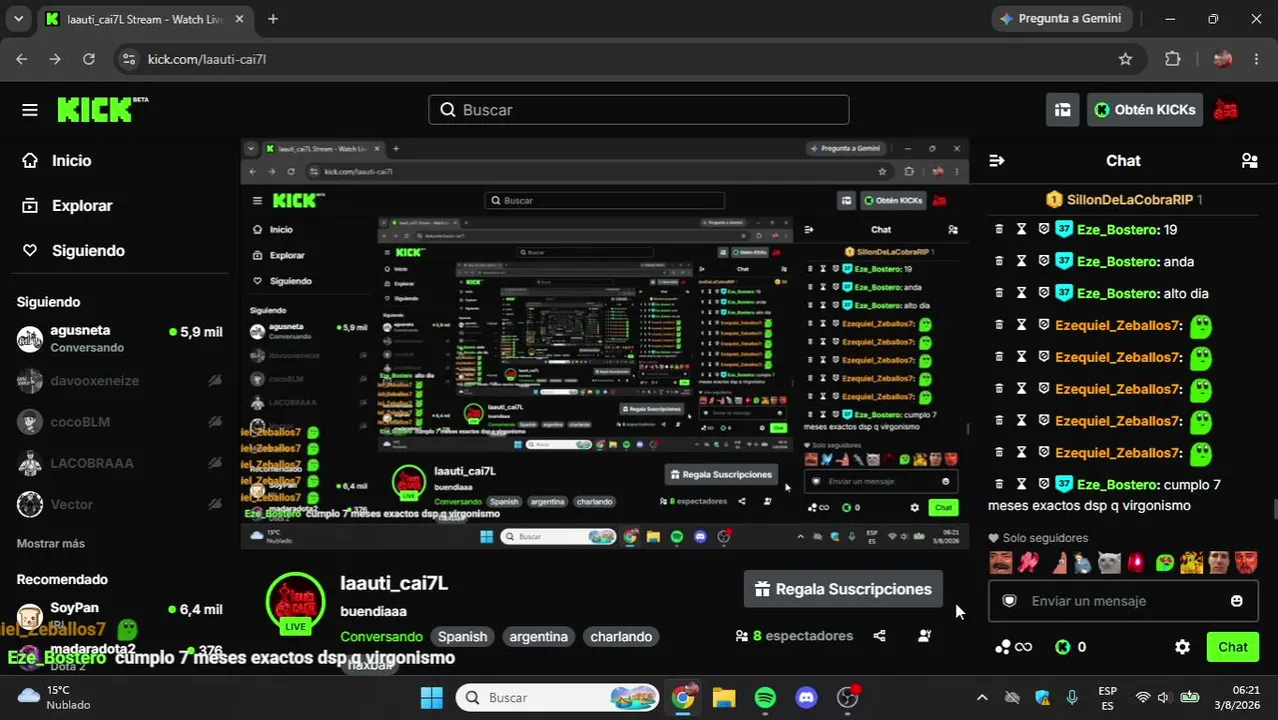Open the chat users list icon
Screen dimensions: 1278x720
1249,160
